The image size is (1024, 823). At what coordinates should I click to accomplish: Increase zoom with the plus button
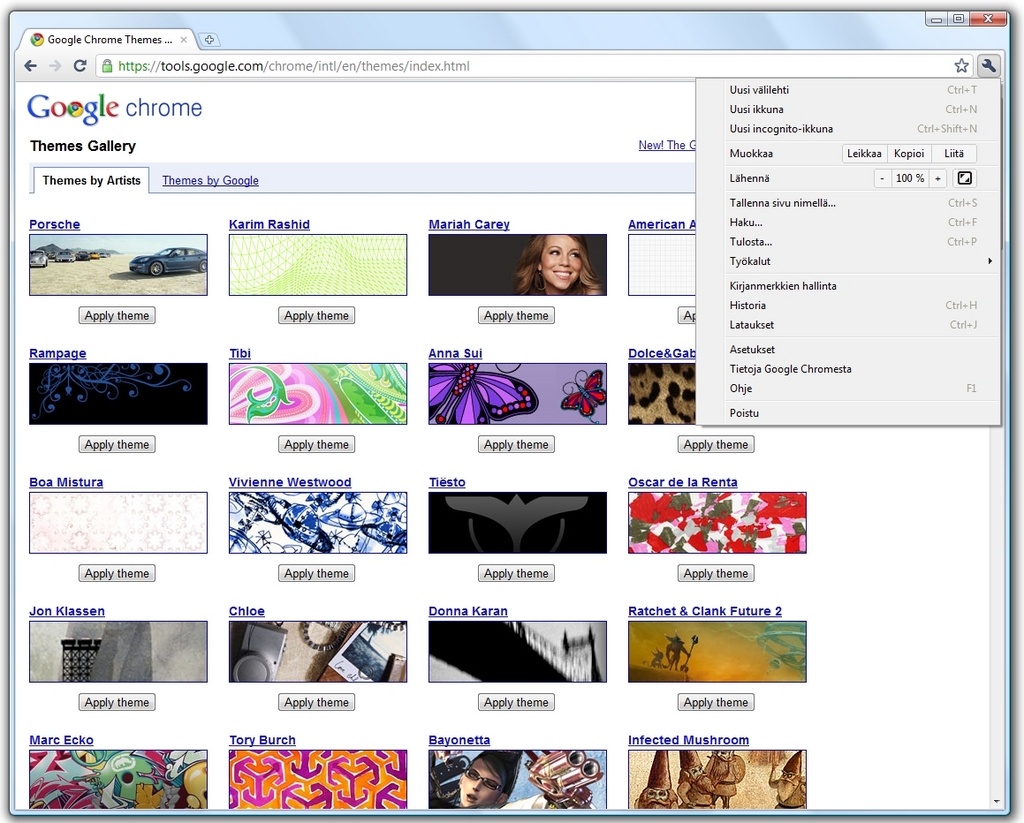(937, 178)
